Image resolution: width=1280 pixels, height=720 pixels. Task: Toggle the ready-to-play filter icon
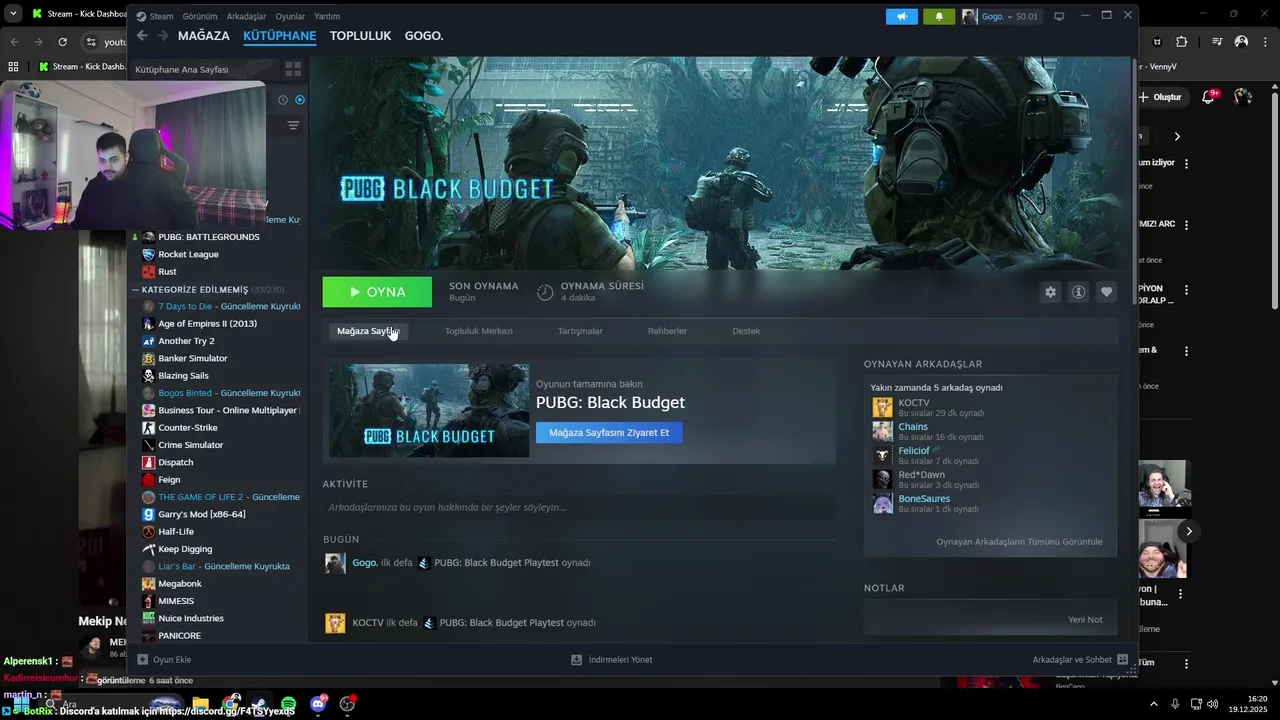(x=300, y=100)
